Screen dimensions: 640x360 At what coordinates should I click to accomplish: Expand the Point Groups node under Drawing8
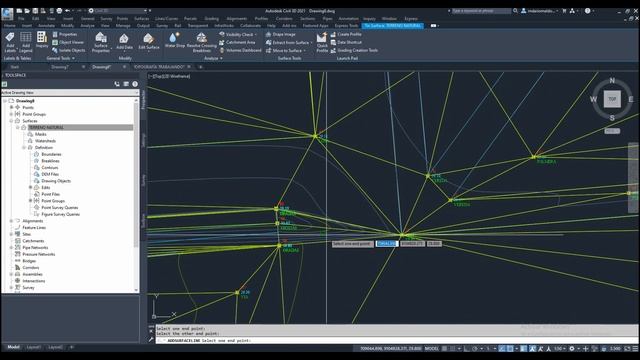pos(11,114)
